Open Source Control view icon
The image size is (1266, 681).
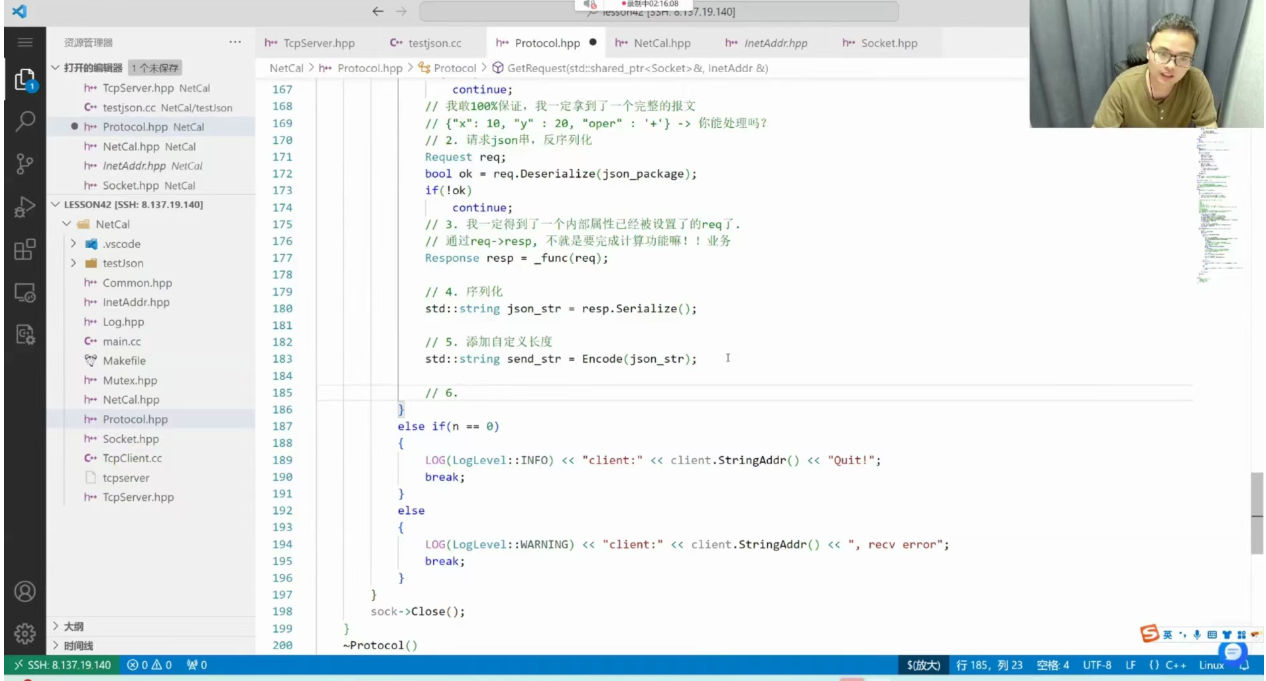tap(25, 165)
